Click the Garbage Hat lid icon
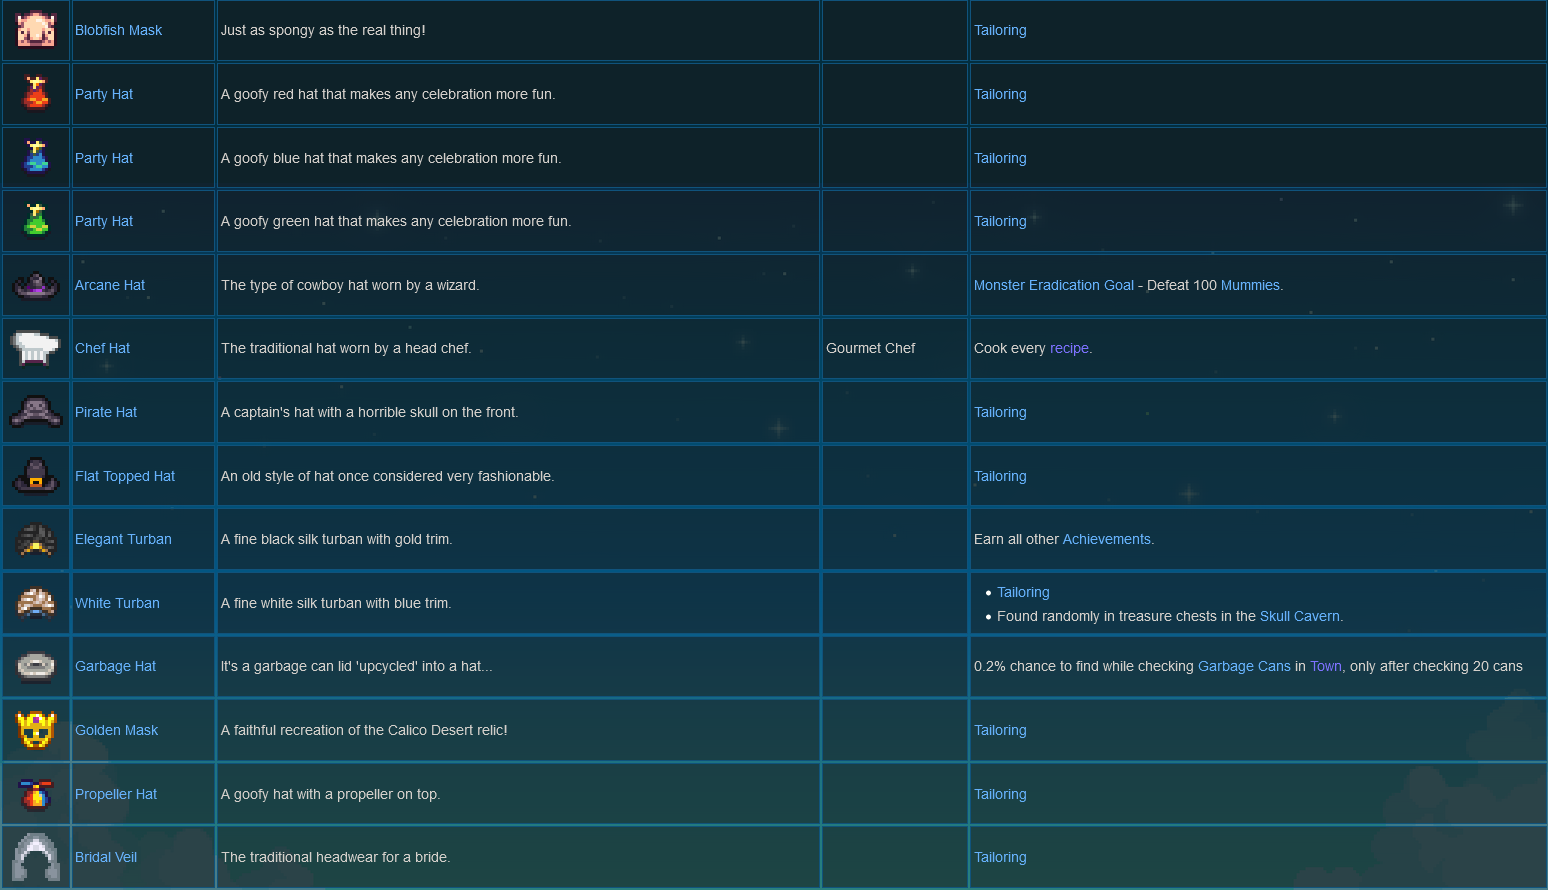This screenshot has width=1548, height=890. coord(36,667)
